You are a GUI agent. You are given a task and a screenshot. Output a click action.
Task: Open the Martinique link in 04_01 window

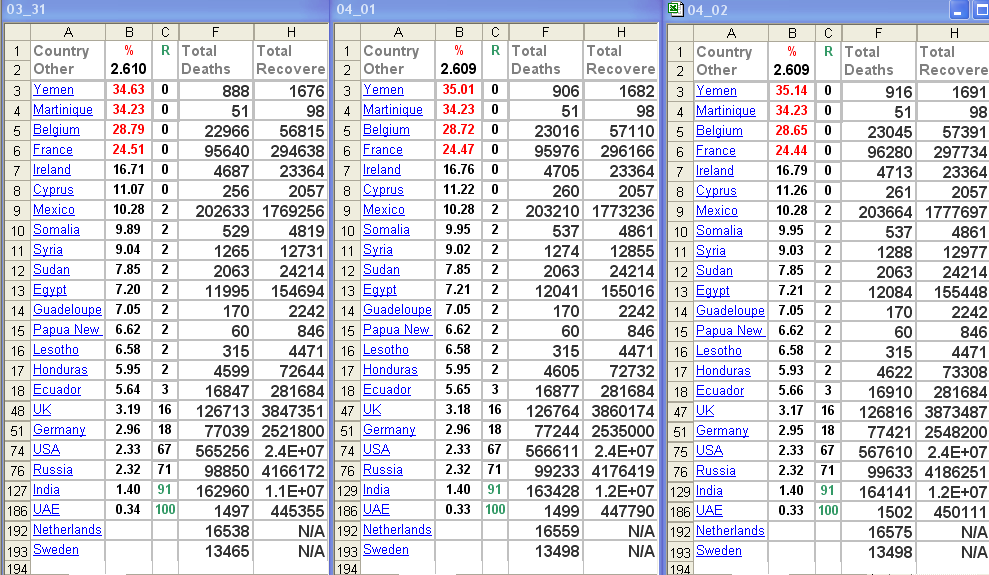point(392,110)
